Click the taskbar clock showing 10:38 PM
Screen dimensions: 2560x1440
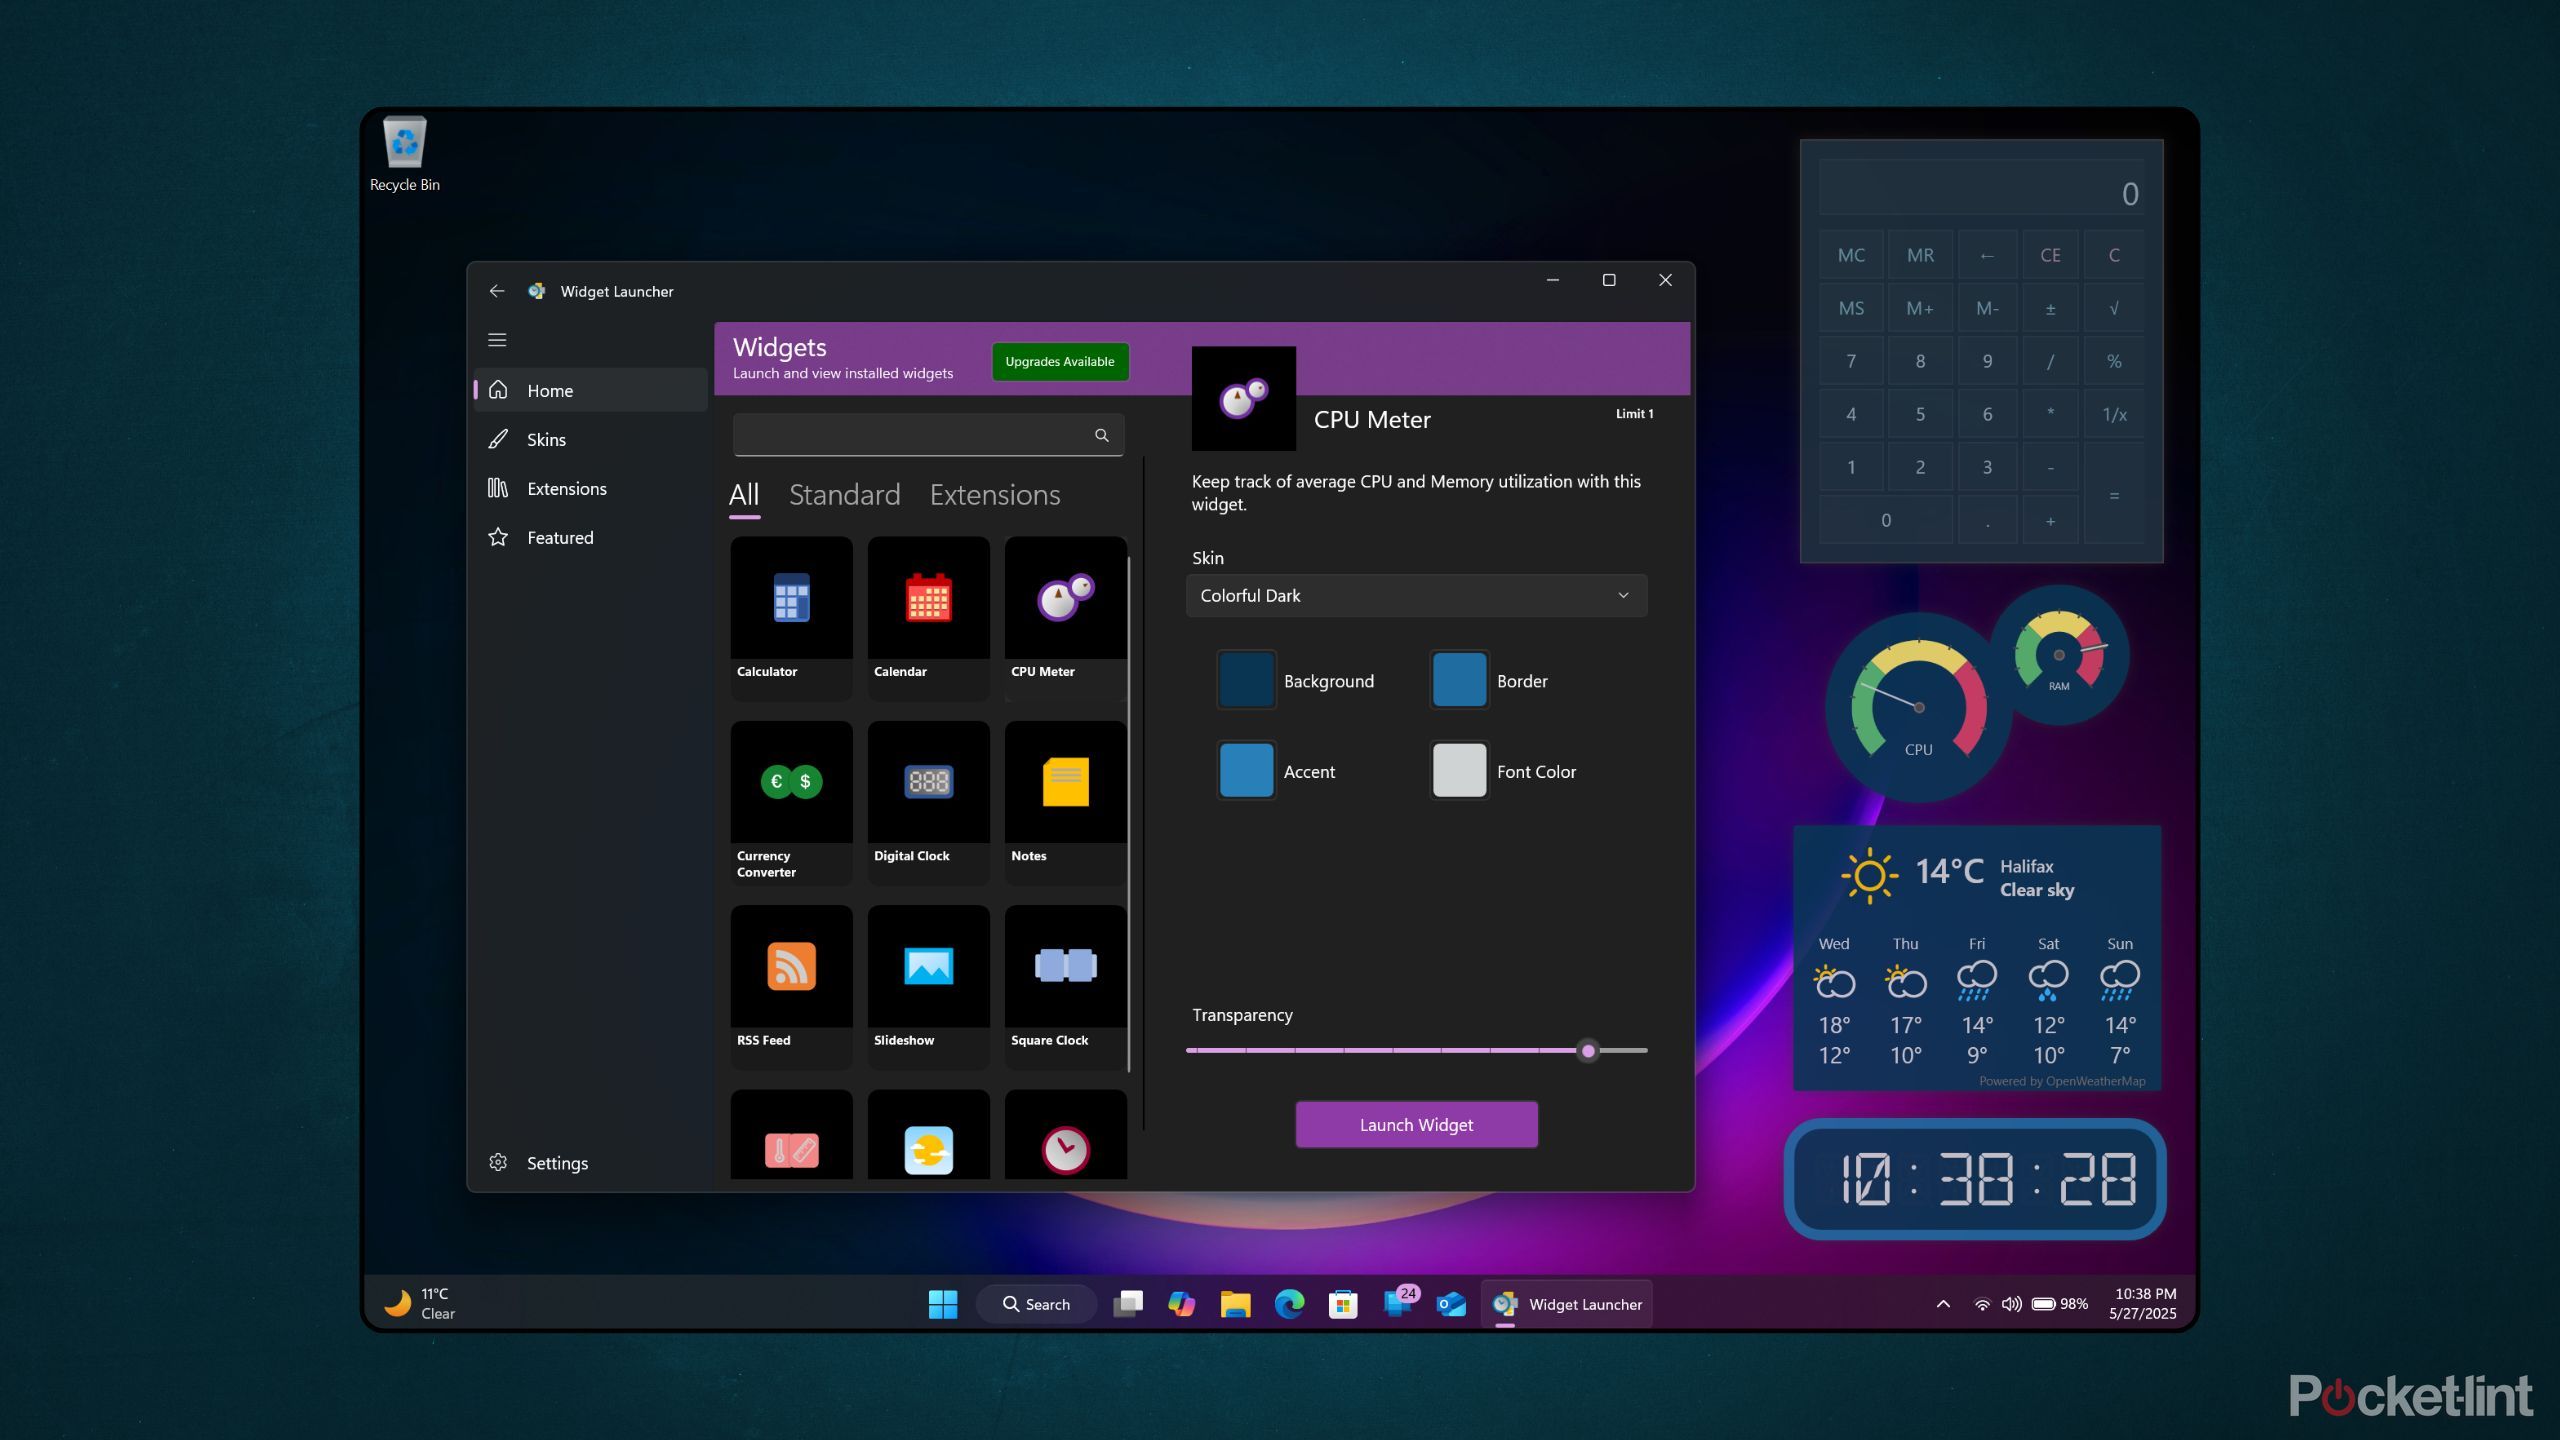coord(2143,1304)
